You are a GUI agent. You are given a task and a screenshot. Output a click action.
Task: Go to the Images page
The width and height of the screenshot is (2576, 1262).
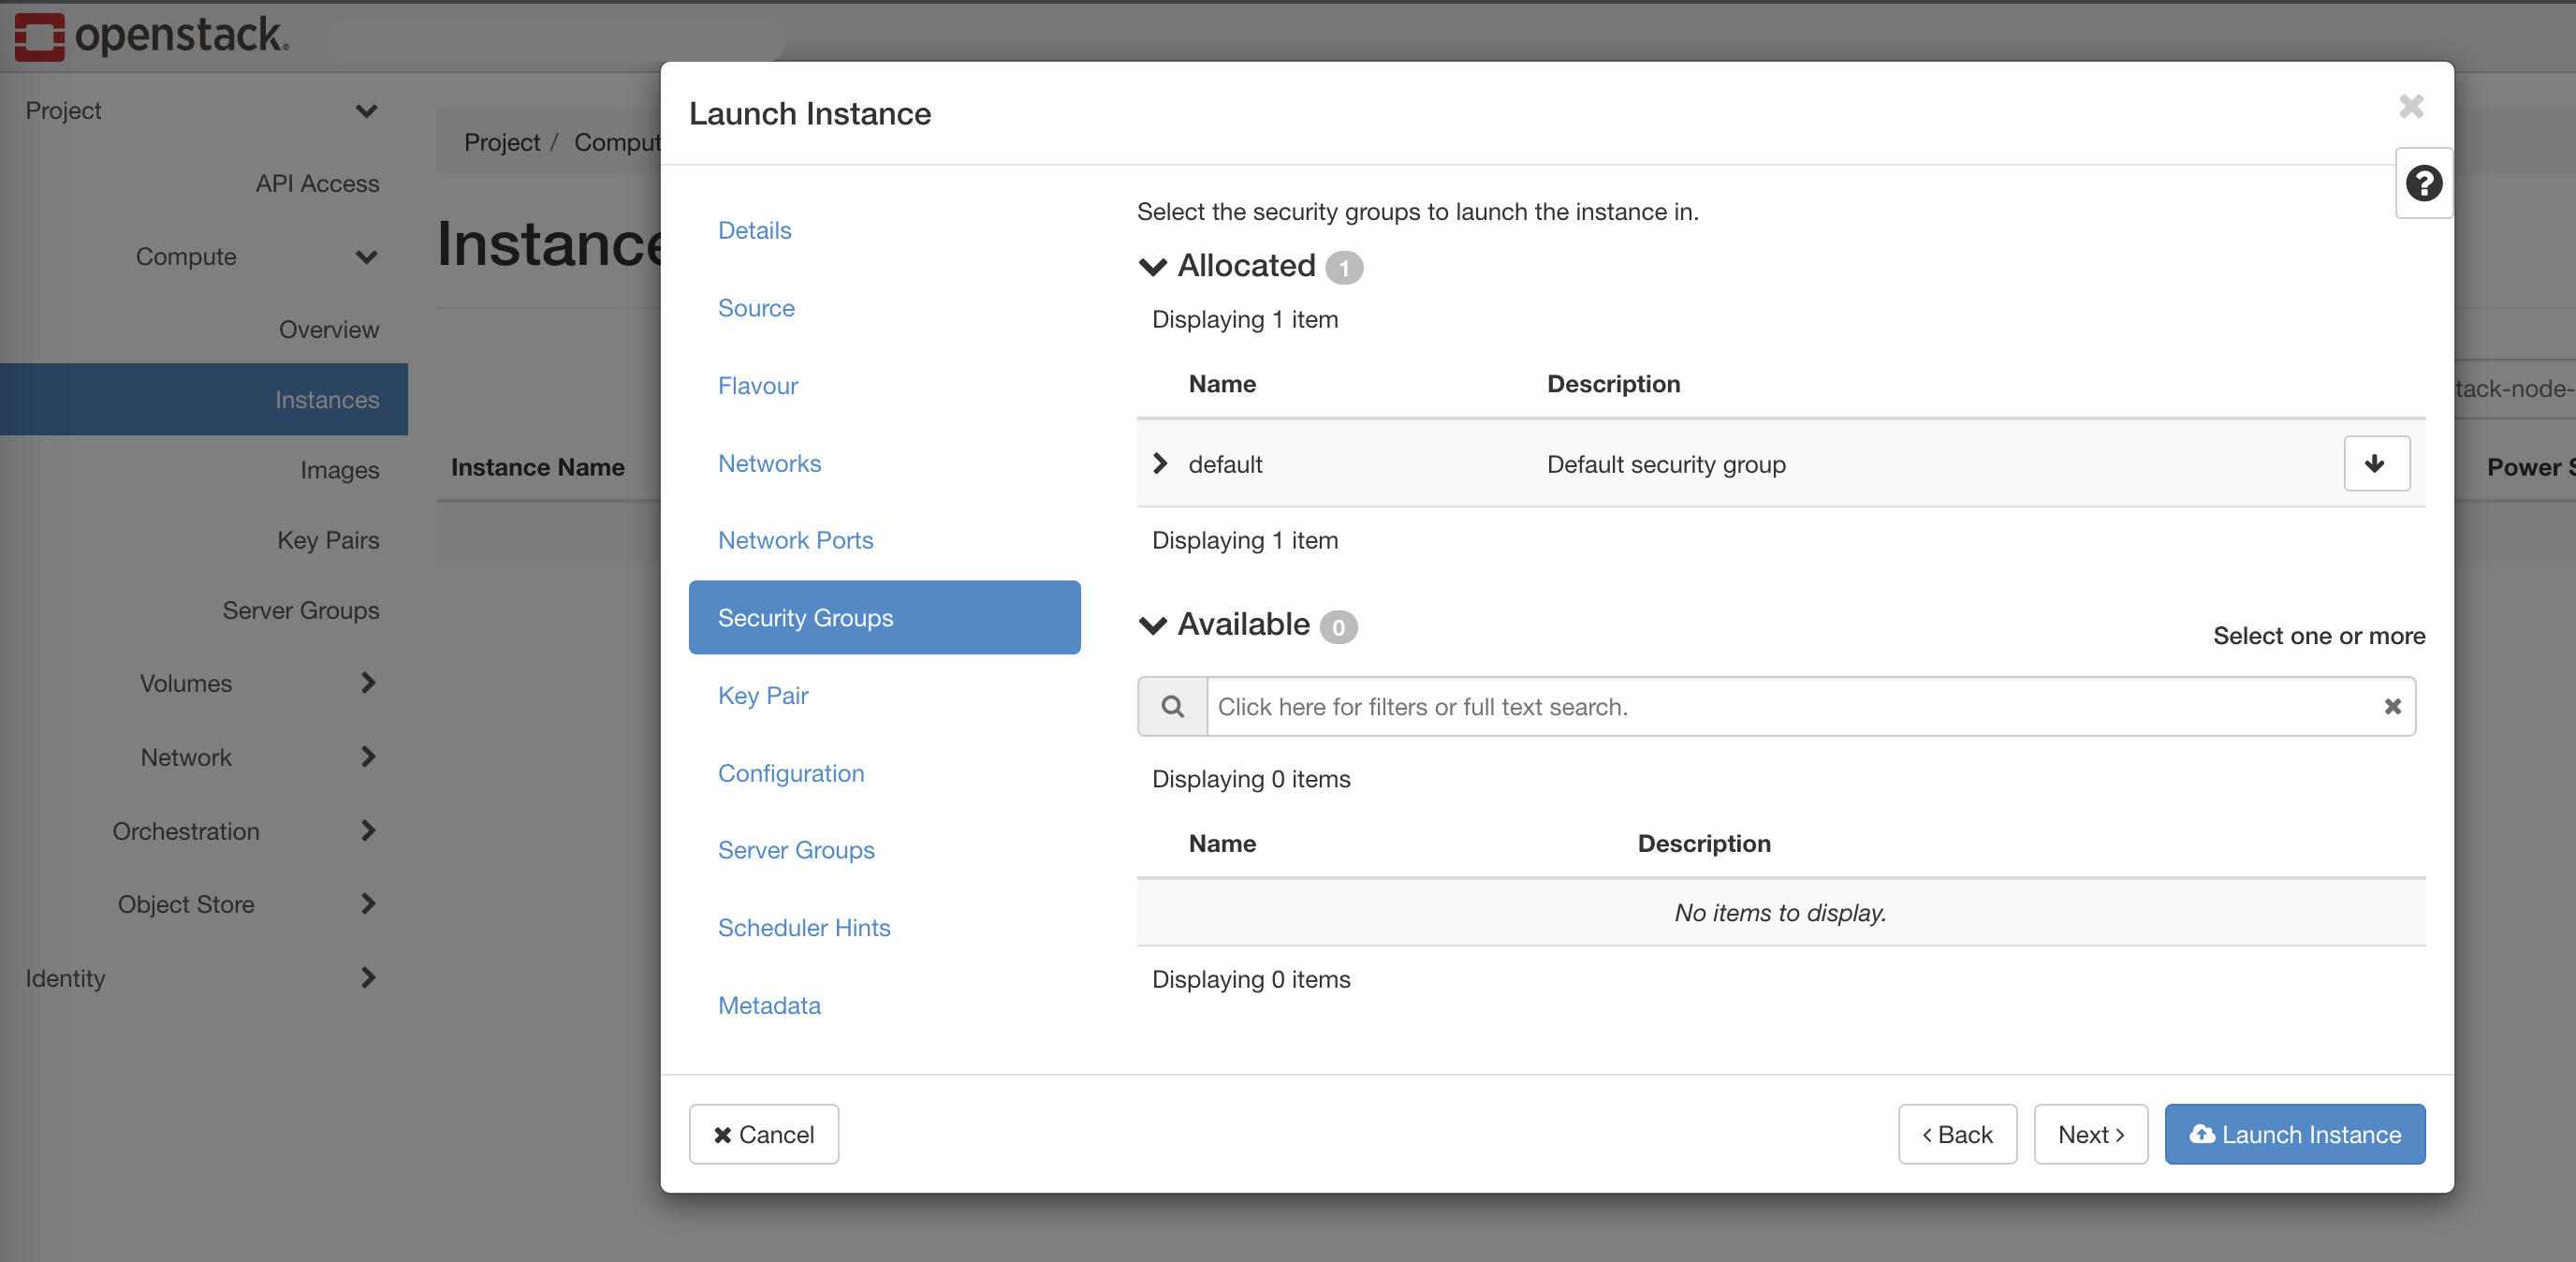[x=340, y=469]
